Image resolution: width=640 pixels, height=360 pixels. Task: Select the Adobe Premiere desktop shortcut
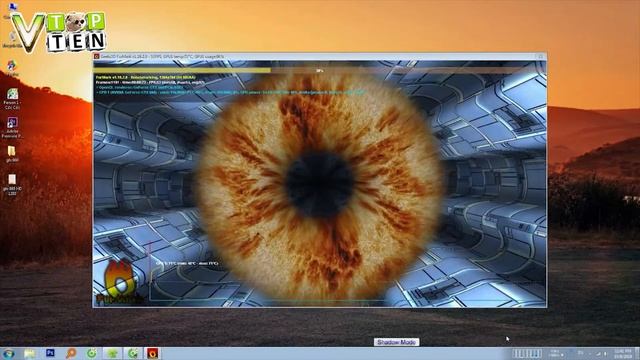[12, 127]
